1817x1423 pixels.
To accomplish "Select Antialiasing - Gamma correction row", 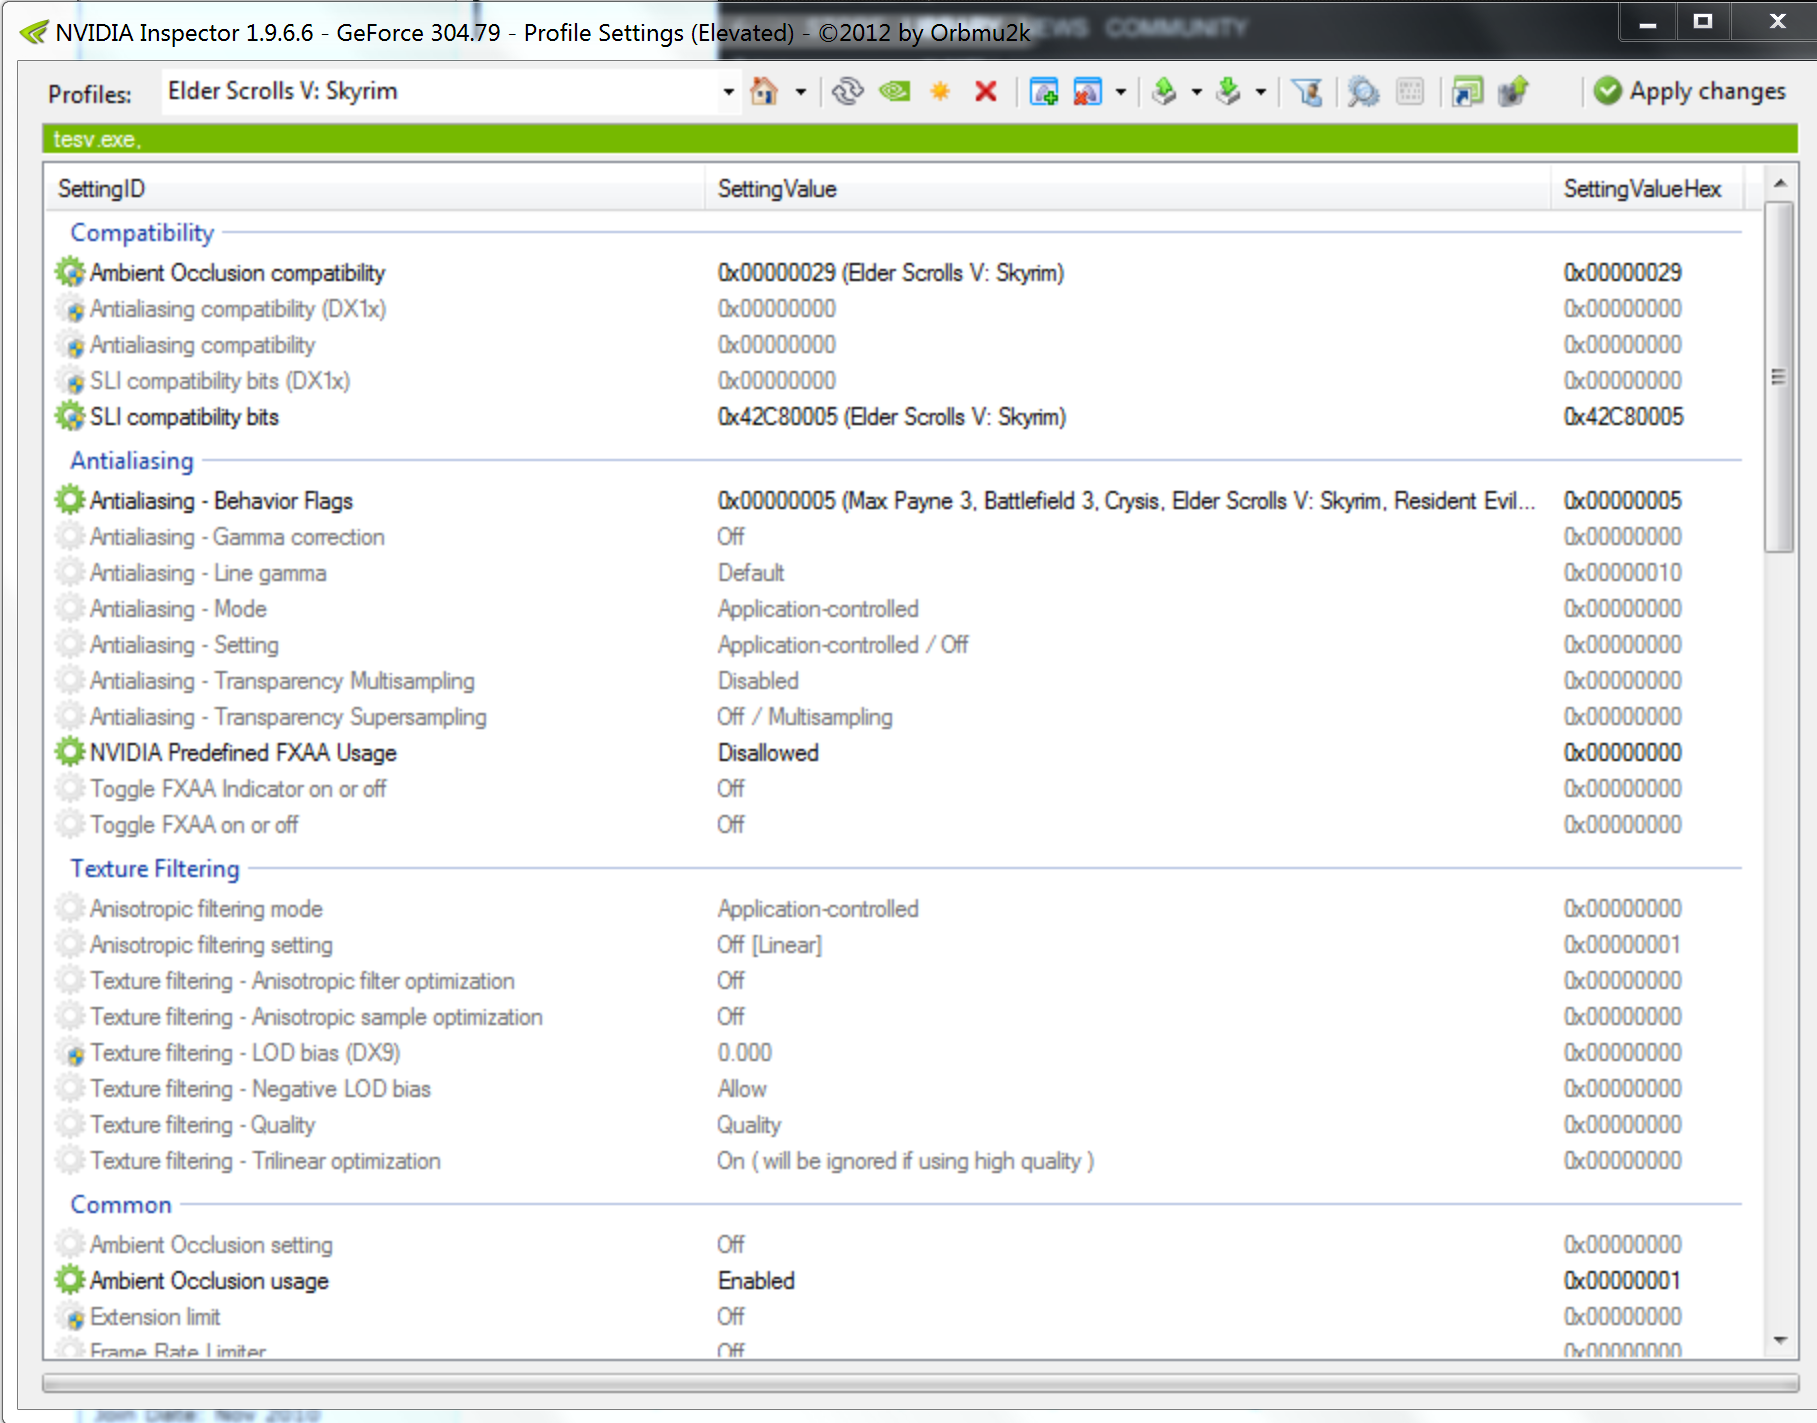I will (x=898, y=537).
